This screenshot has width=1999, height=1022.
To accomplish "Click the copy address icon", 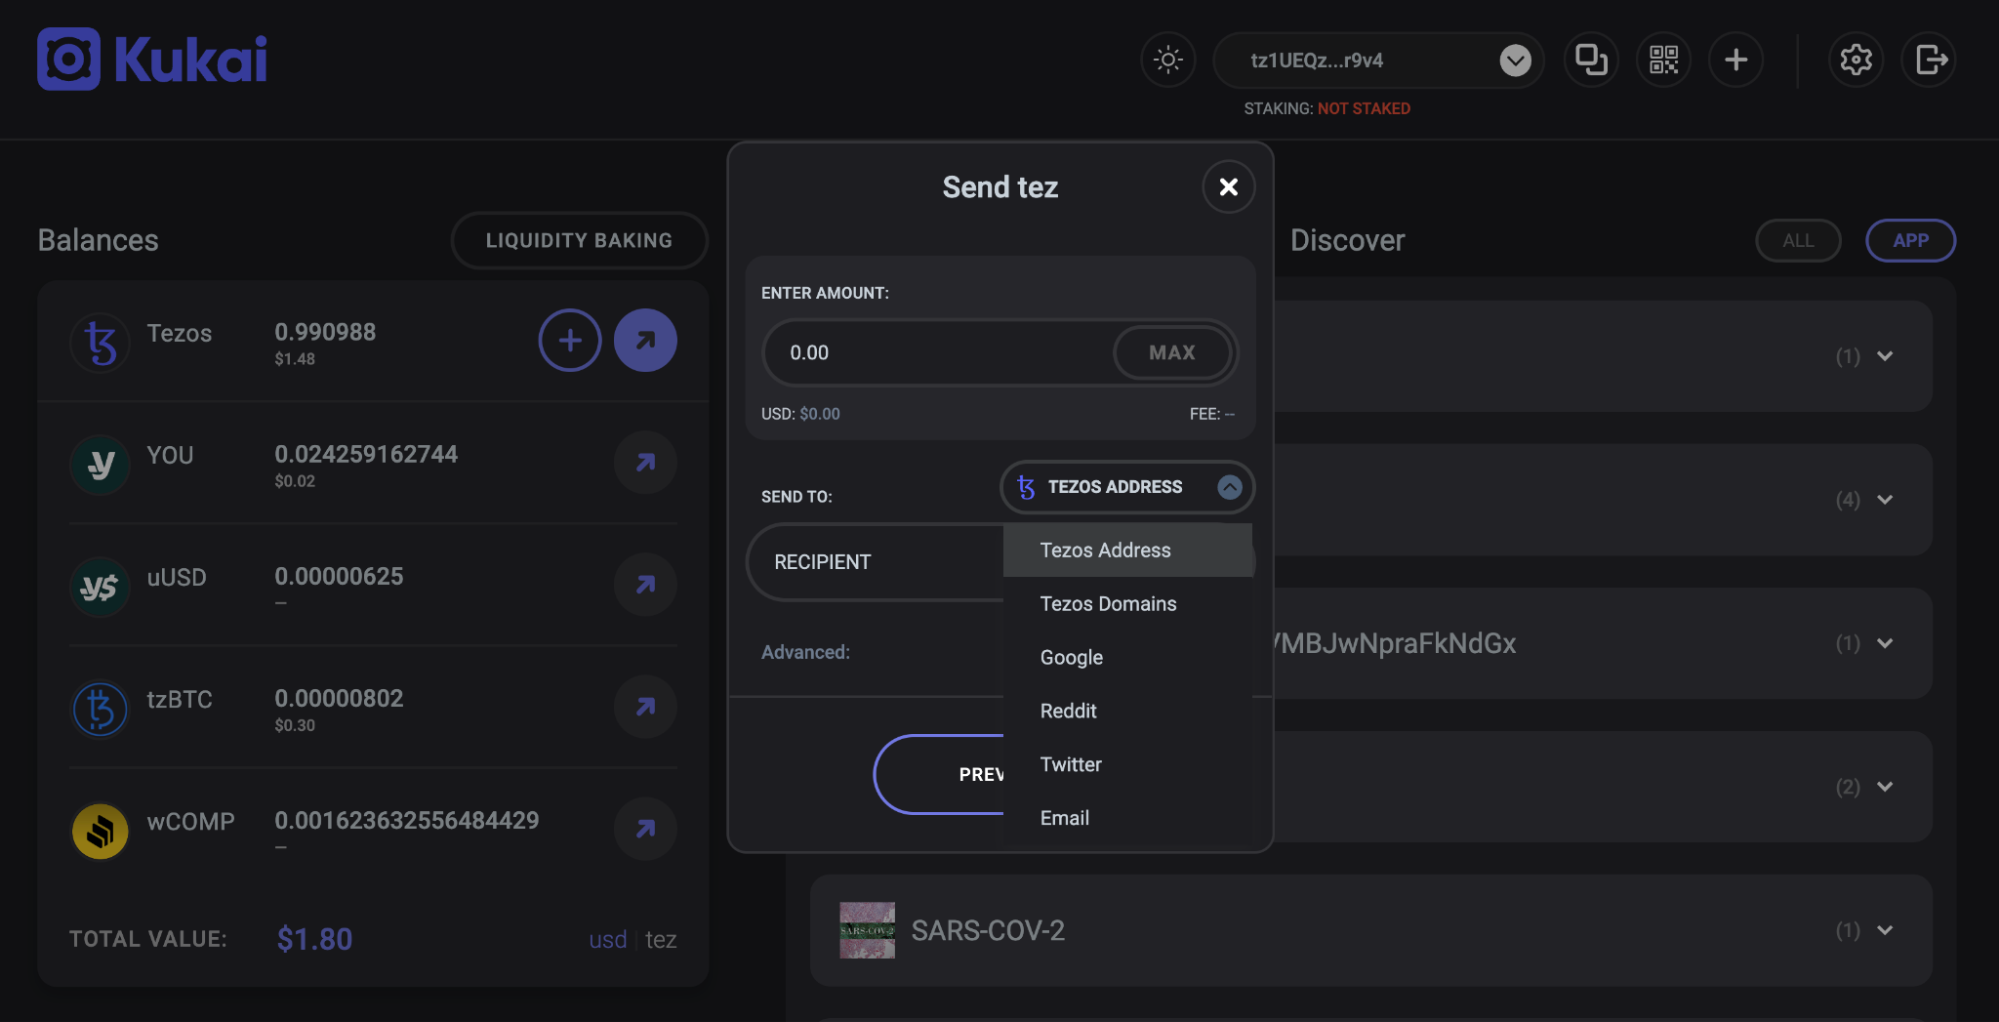I will 1590,60.
